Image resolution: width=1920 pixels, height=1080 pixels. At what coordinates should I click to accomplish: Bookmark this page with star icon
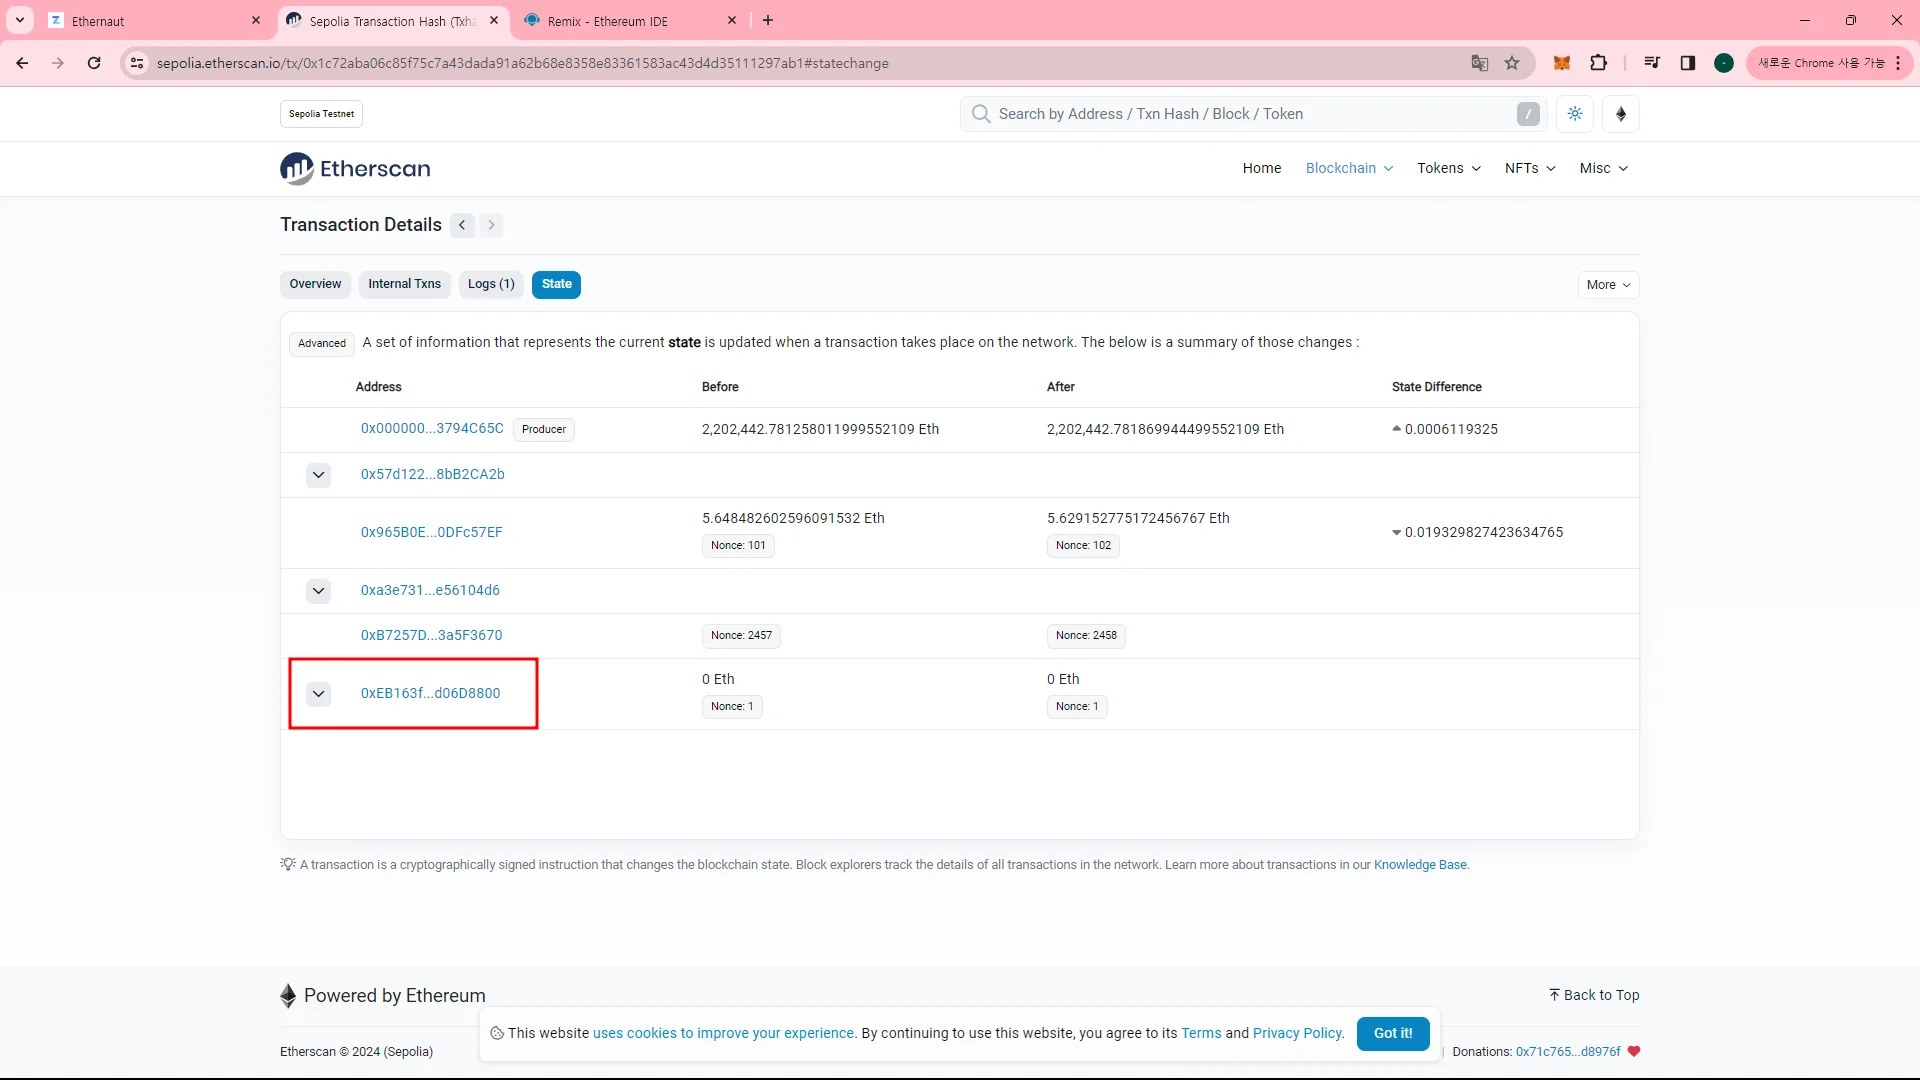click(1512, 63)
